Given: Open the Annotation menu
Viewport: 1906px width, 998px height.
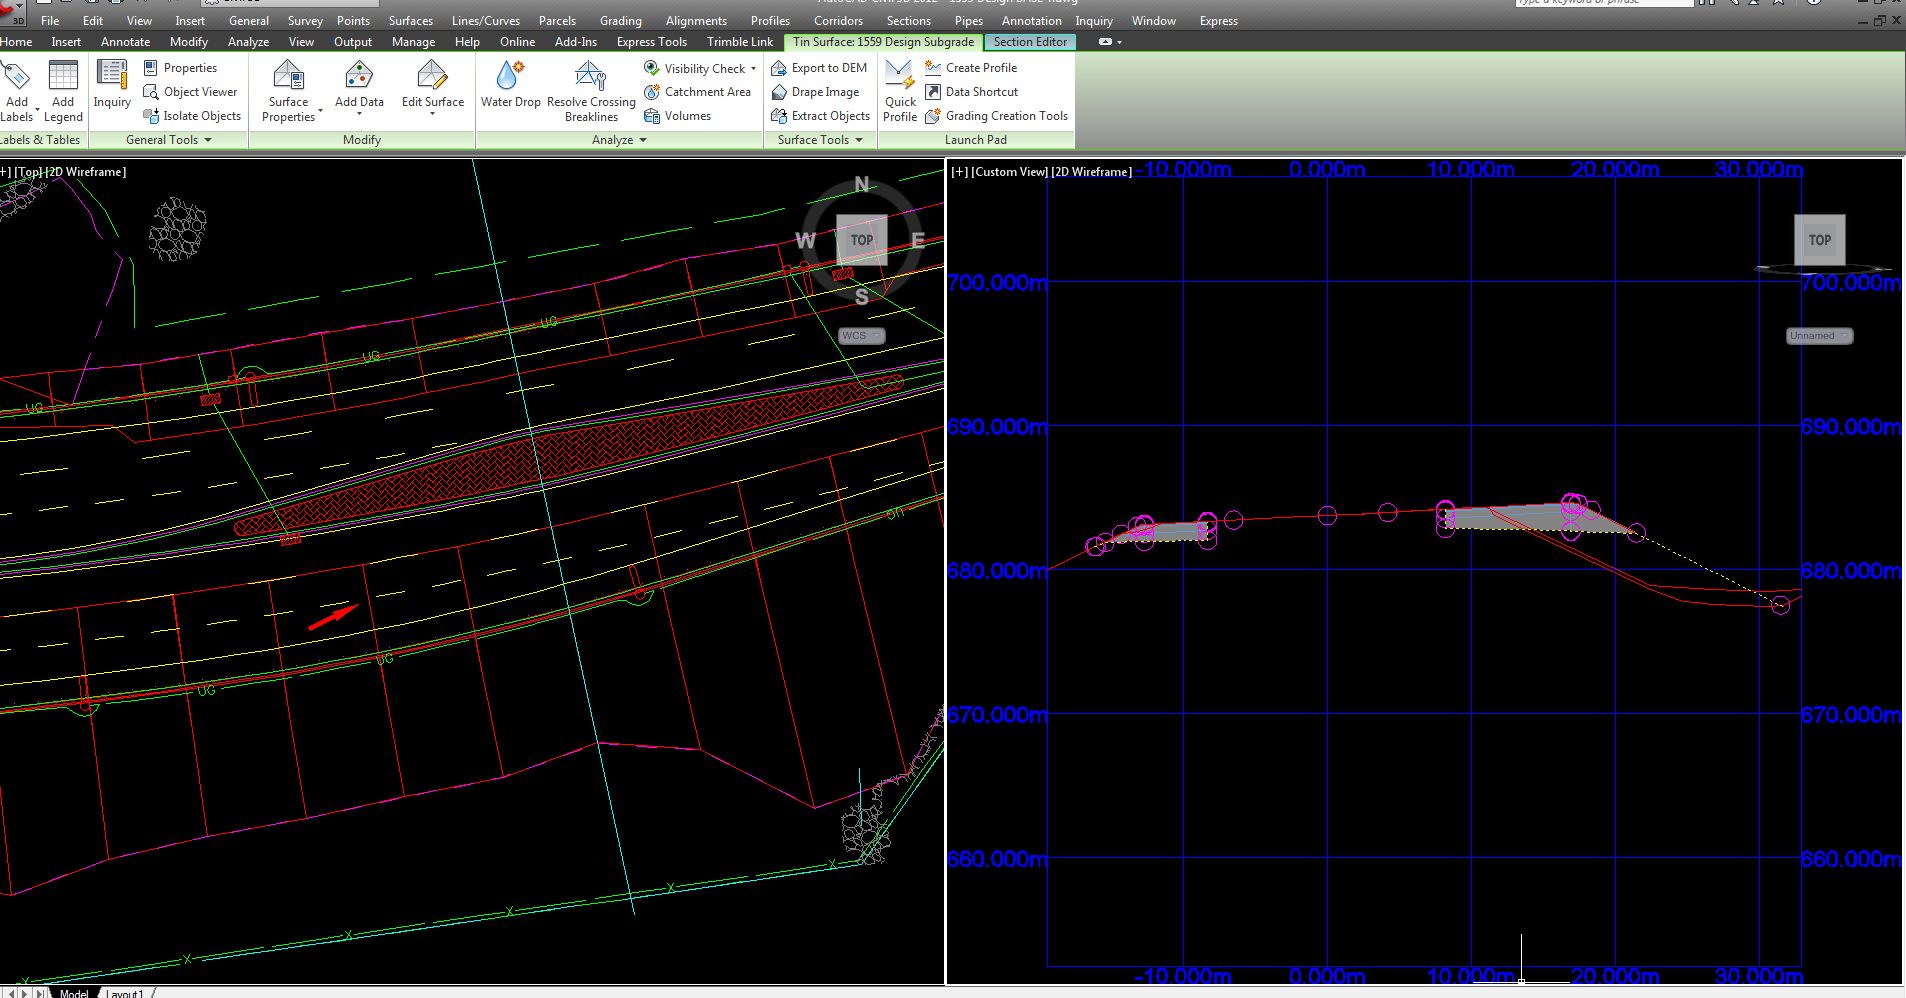Looking at the screenshot, I should (1031, 21).
